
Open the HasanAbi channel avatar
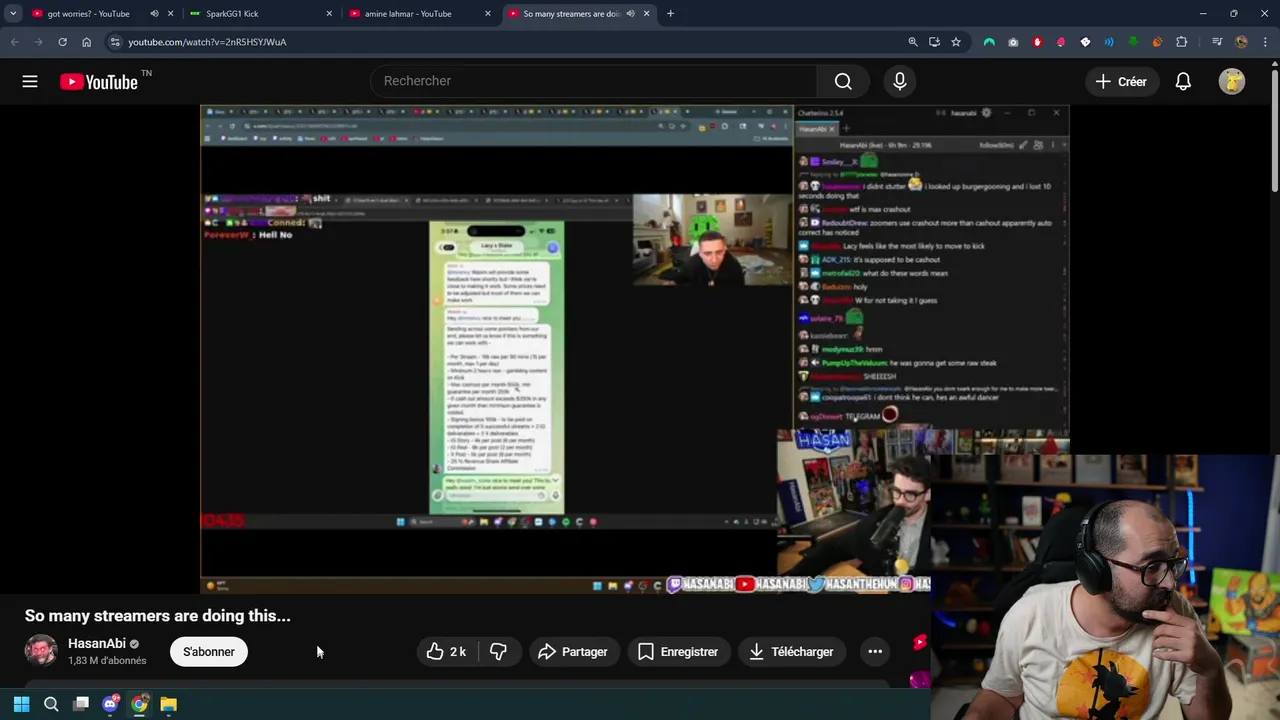41,651
